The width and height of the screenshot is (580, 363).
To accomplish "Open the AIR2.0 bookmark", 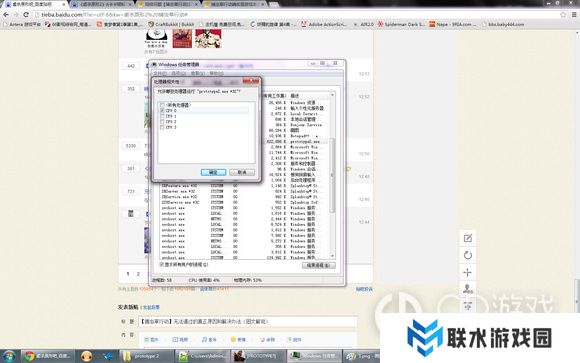I will click(x=364, y=24).
